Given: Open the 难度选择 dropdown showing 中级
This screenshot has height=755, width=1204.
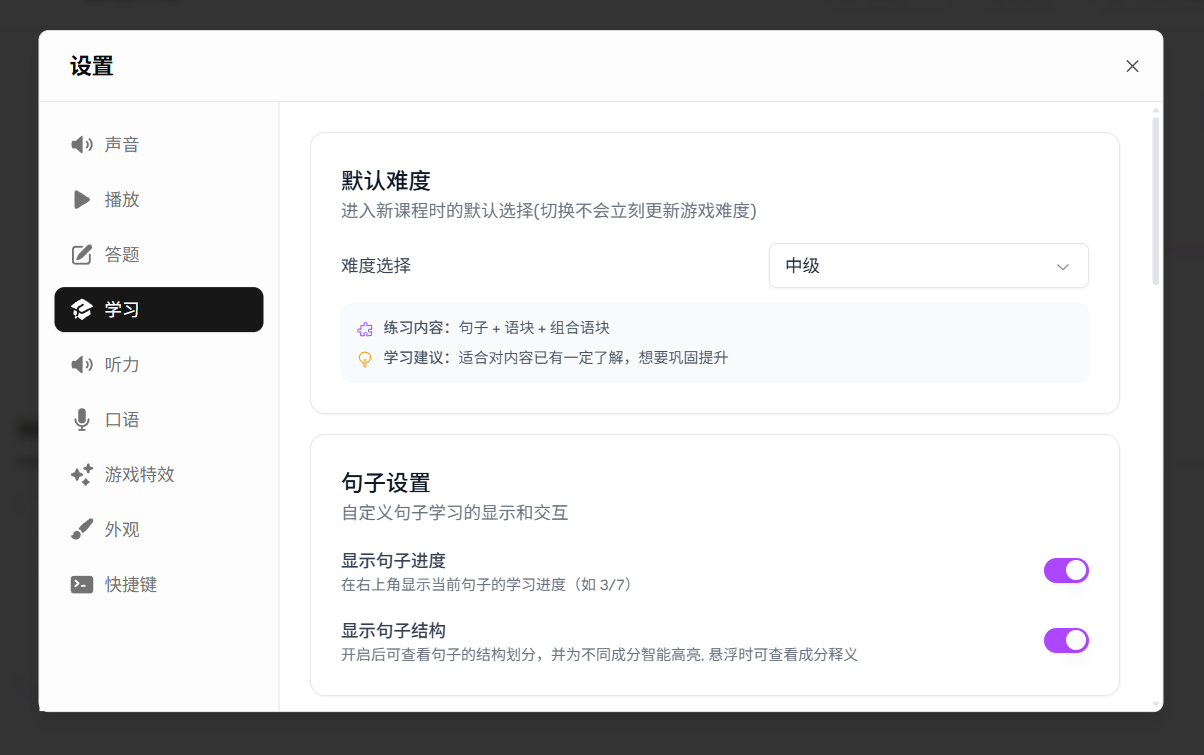Looking at the screenshot, I should [928, 266].
